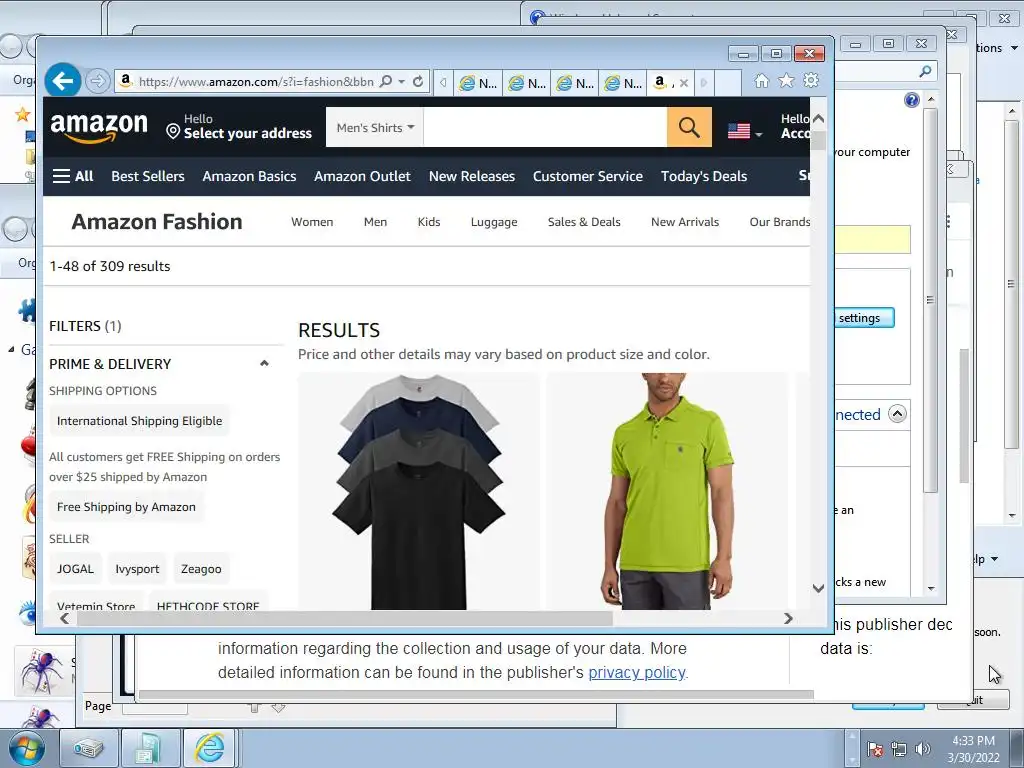
Task: Click the settings button in rear window
Action: [x=863, y=318]
